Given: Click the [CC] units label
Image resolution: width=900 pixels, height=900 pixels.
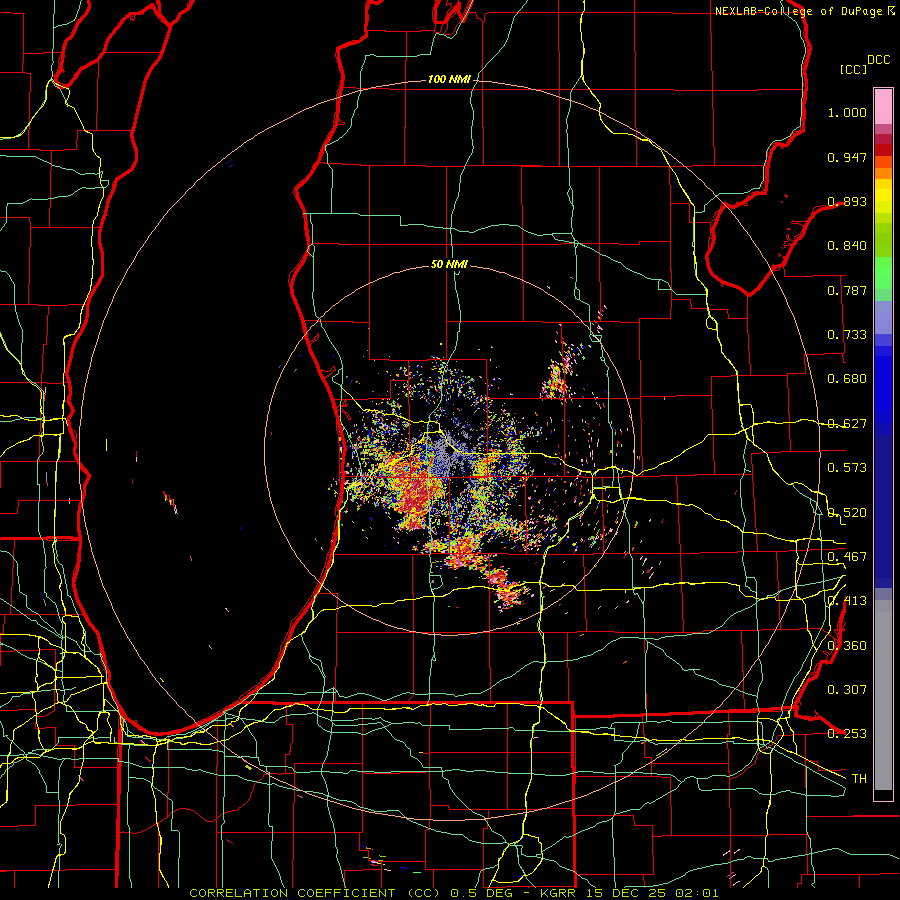Looking at the screenshot, I should point(853,69).
